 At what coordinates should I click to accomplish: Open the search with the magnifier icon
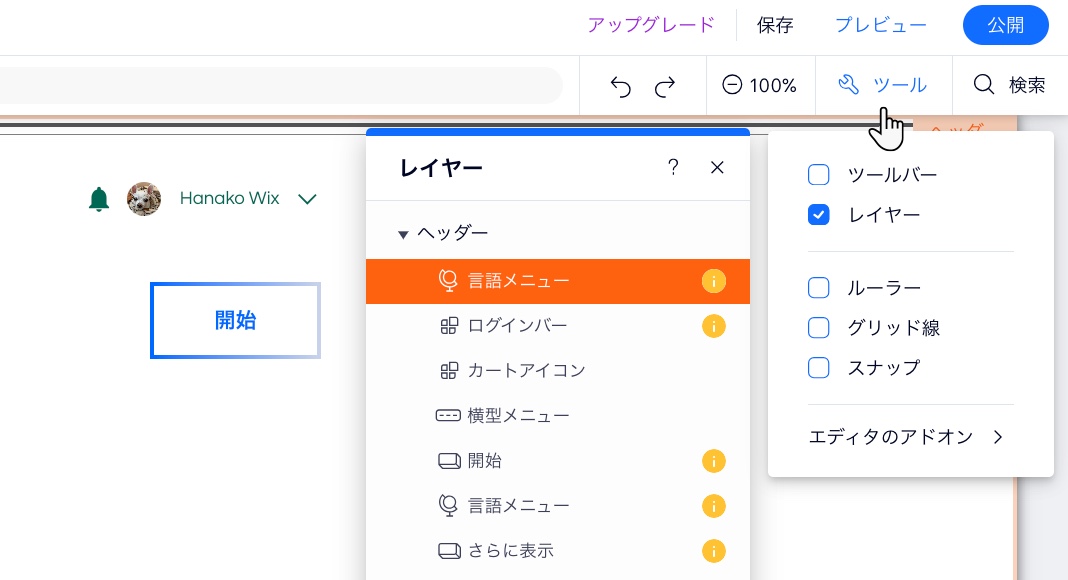click(984, 85)
